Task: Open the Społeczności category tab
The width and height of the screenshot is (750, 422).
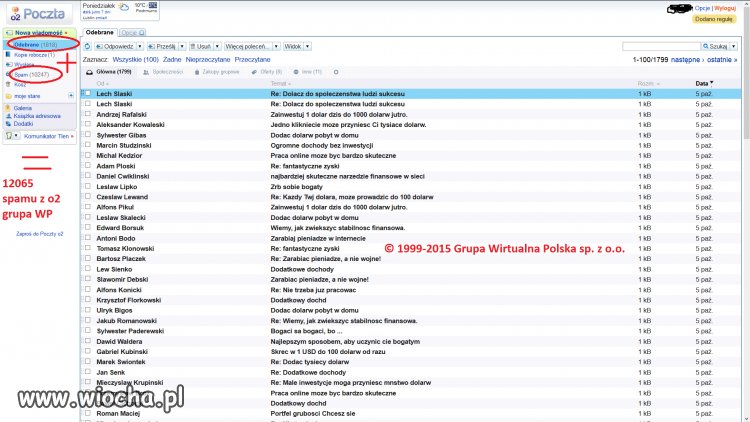Action: pyautogui.click(x=164, y=72)
